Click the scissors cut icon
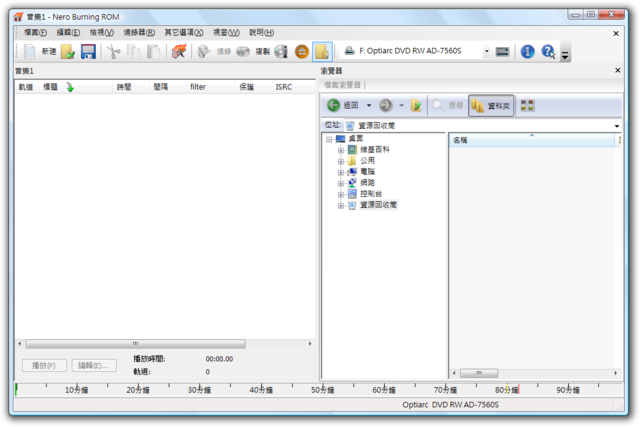640x427 pixels. point(113,51)
